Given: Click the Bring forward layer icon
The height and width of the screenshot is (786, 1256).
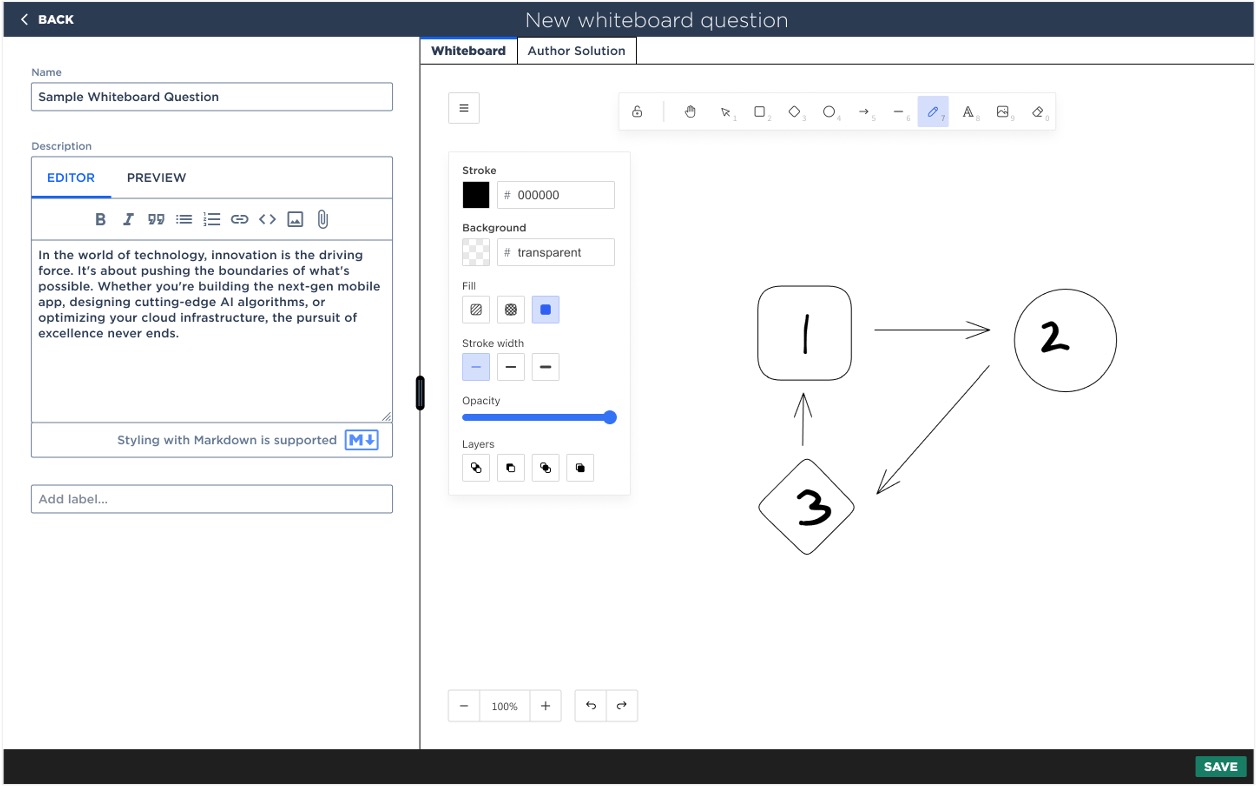Looking at the screenshot, I should (545, 468).
